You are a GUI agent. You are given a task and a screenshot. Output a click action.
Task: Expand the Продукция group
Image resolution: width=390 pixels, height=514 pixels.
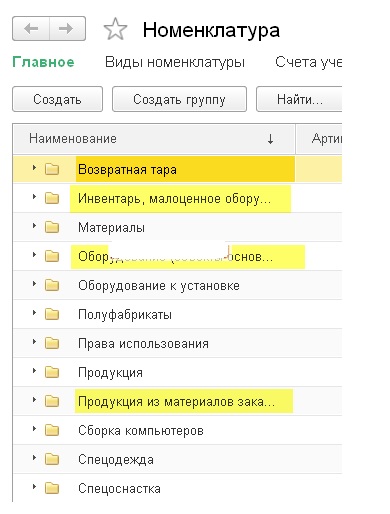click(34, 370)
